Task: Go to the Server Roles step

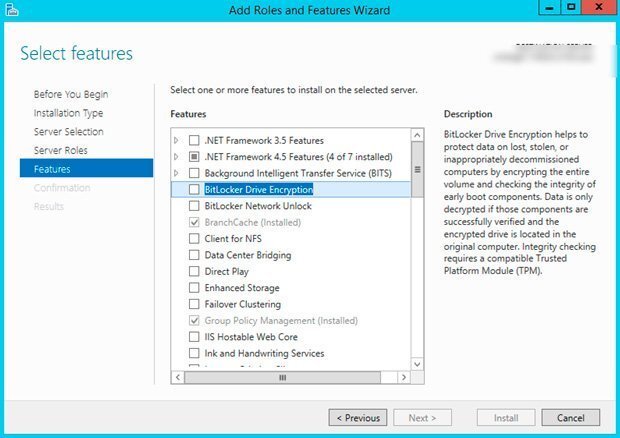Action: coord(61,151)
